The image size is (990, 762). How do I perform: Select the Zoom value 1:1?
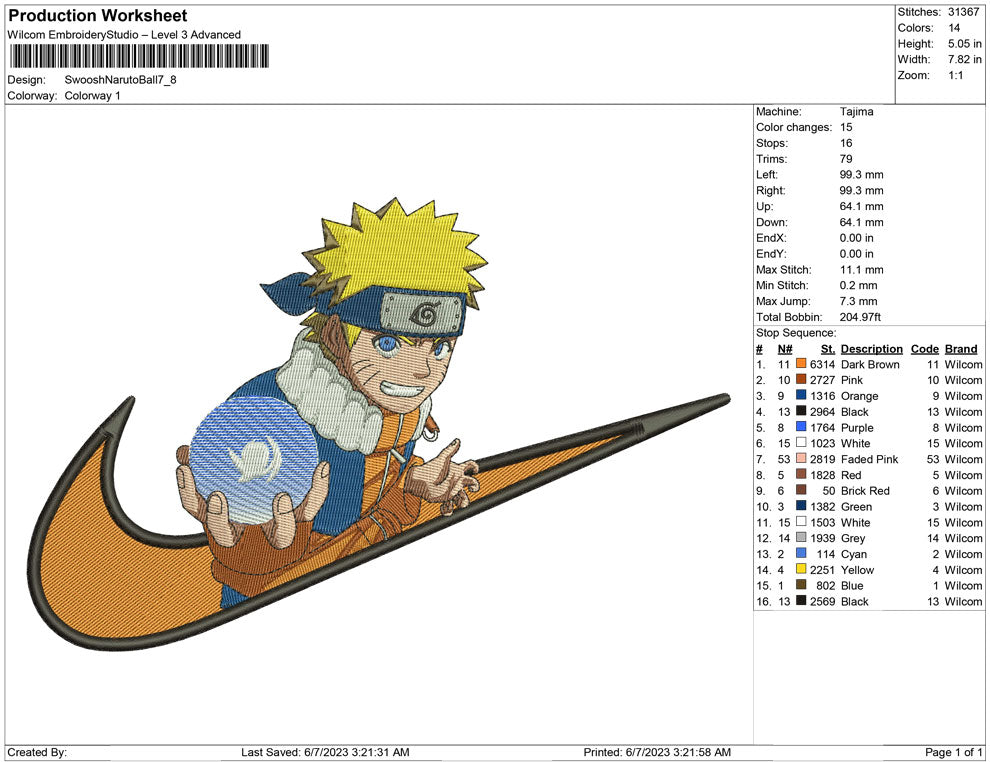tap(955, 75)
